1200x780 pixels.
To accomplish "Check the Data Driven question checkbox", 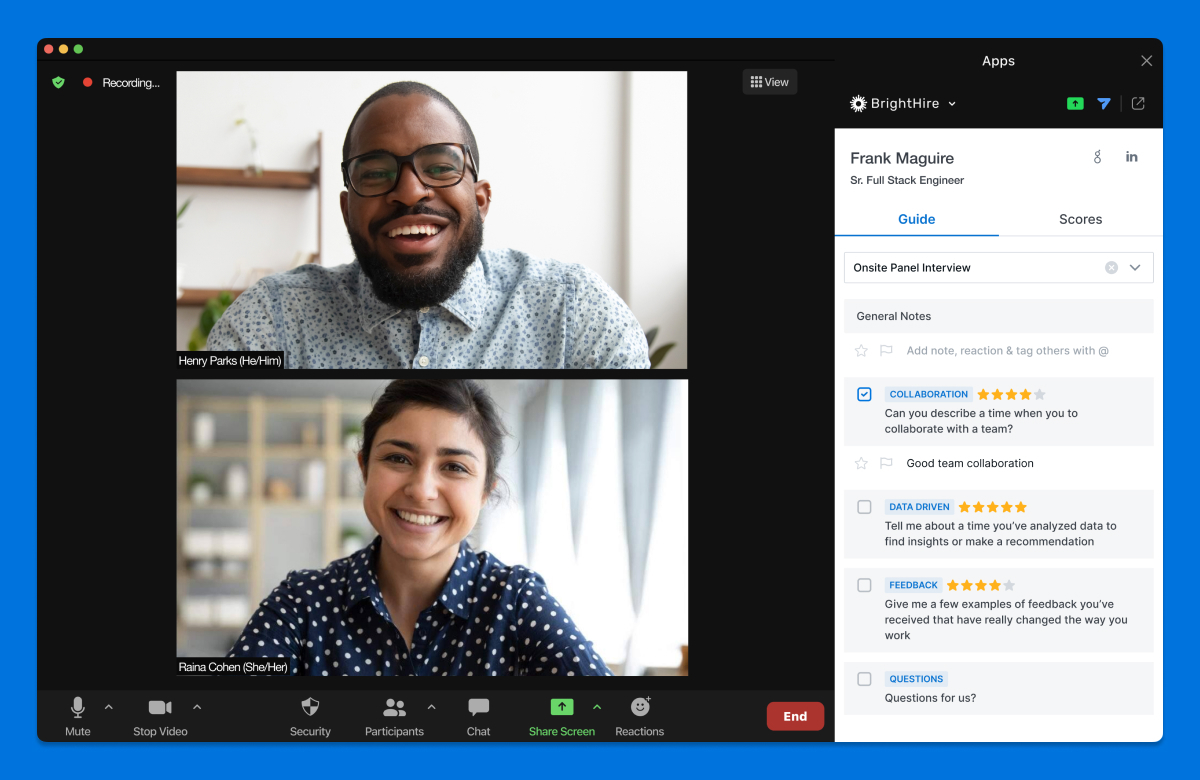I will click(x=864, y=507).
